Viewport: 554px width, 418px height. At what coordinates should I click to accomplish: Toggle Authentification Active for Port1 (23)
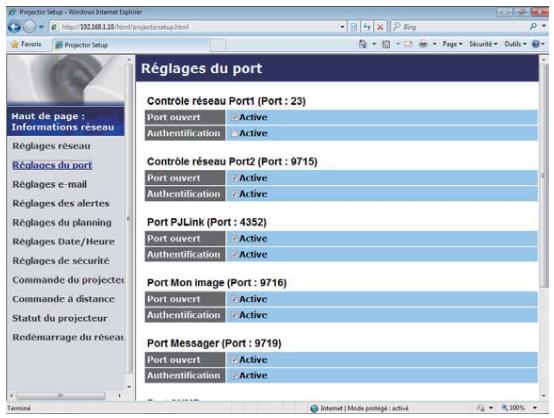point(234,134)
